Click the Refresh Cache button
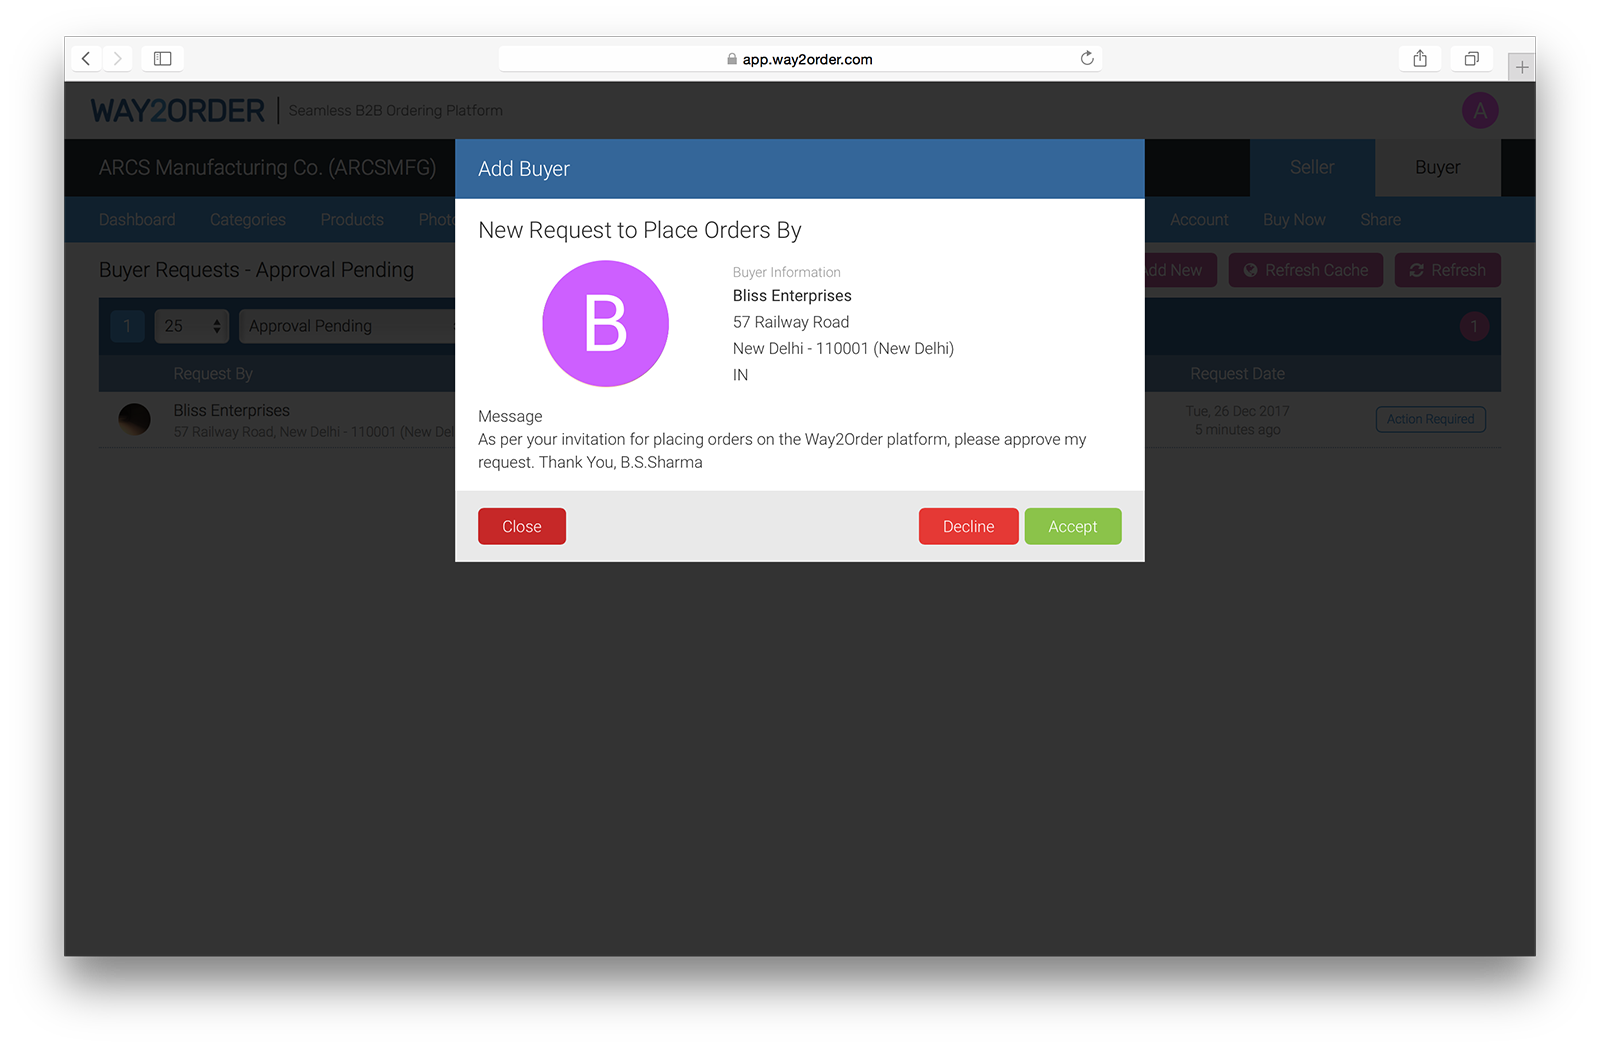The image size is (1600, 1048). (1305, 270)
